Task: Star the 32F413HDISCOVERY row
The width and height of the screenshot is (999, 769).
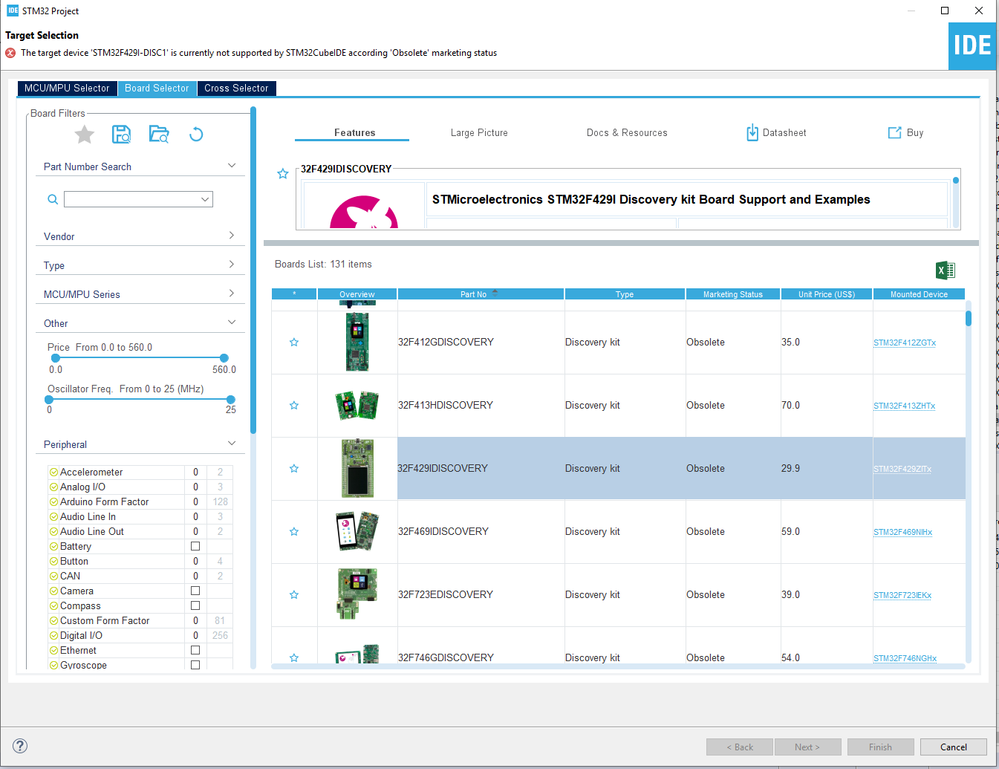Action: (294, 405)
